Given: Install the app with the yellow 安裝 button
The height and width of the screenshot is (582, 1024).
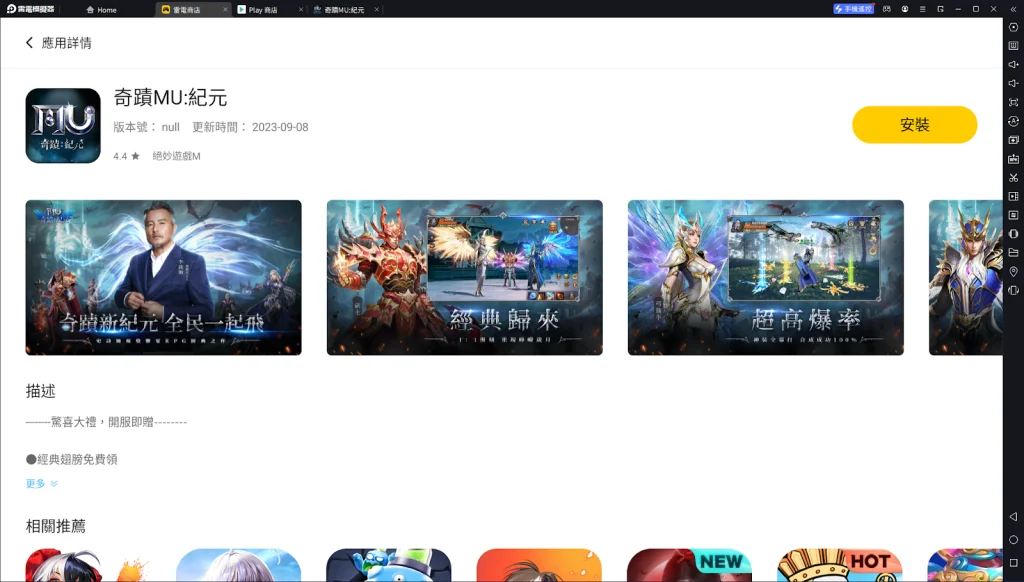Looking at the screenshot, I should [x=914, y=125].
